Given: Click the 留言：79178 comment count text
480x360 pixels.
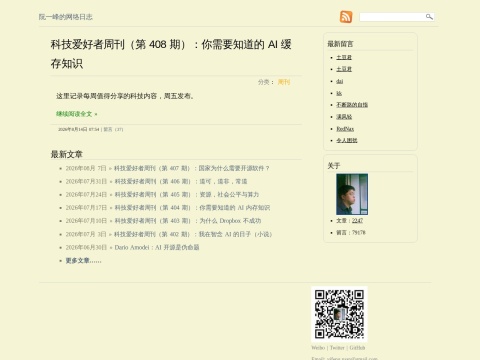Looking at the screenshot, I should pyautogui.click(x=351, y=233).
